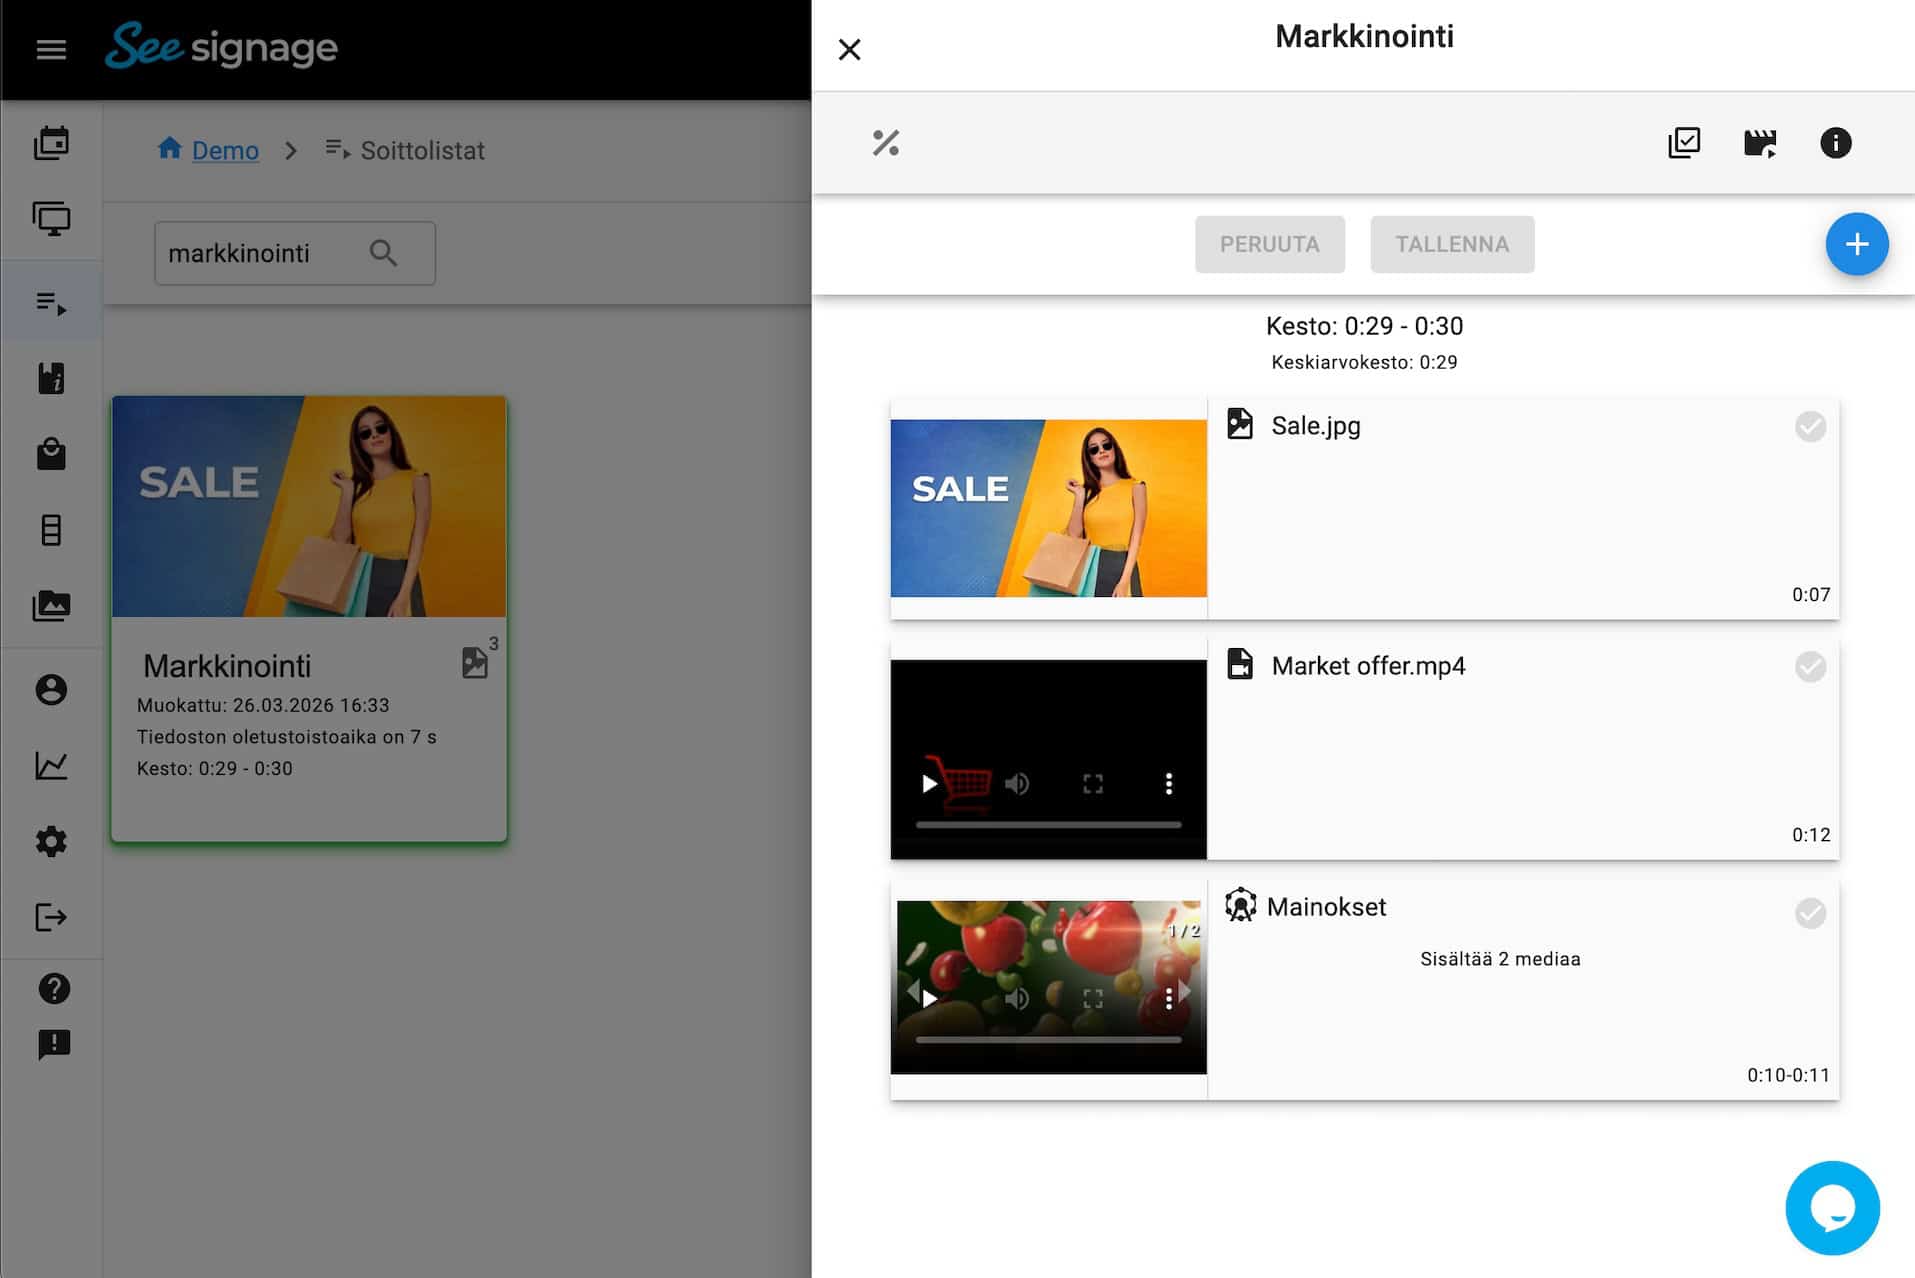Toggle the checkmark on Mainokset item

tap(1809, 913)
